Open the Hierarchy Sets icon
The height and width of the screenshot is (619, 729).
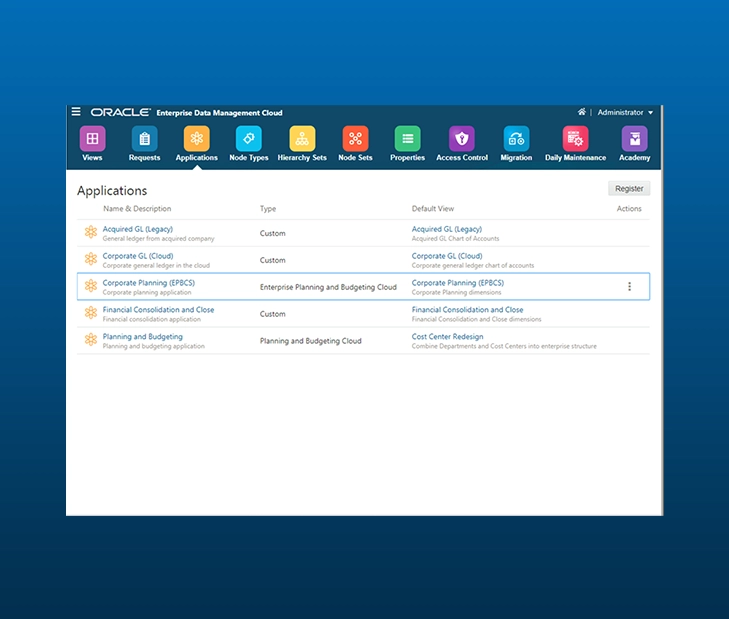tap(302, 139)
